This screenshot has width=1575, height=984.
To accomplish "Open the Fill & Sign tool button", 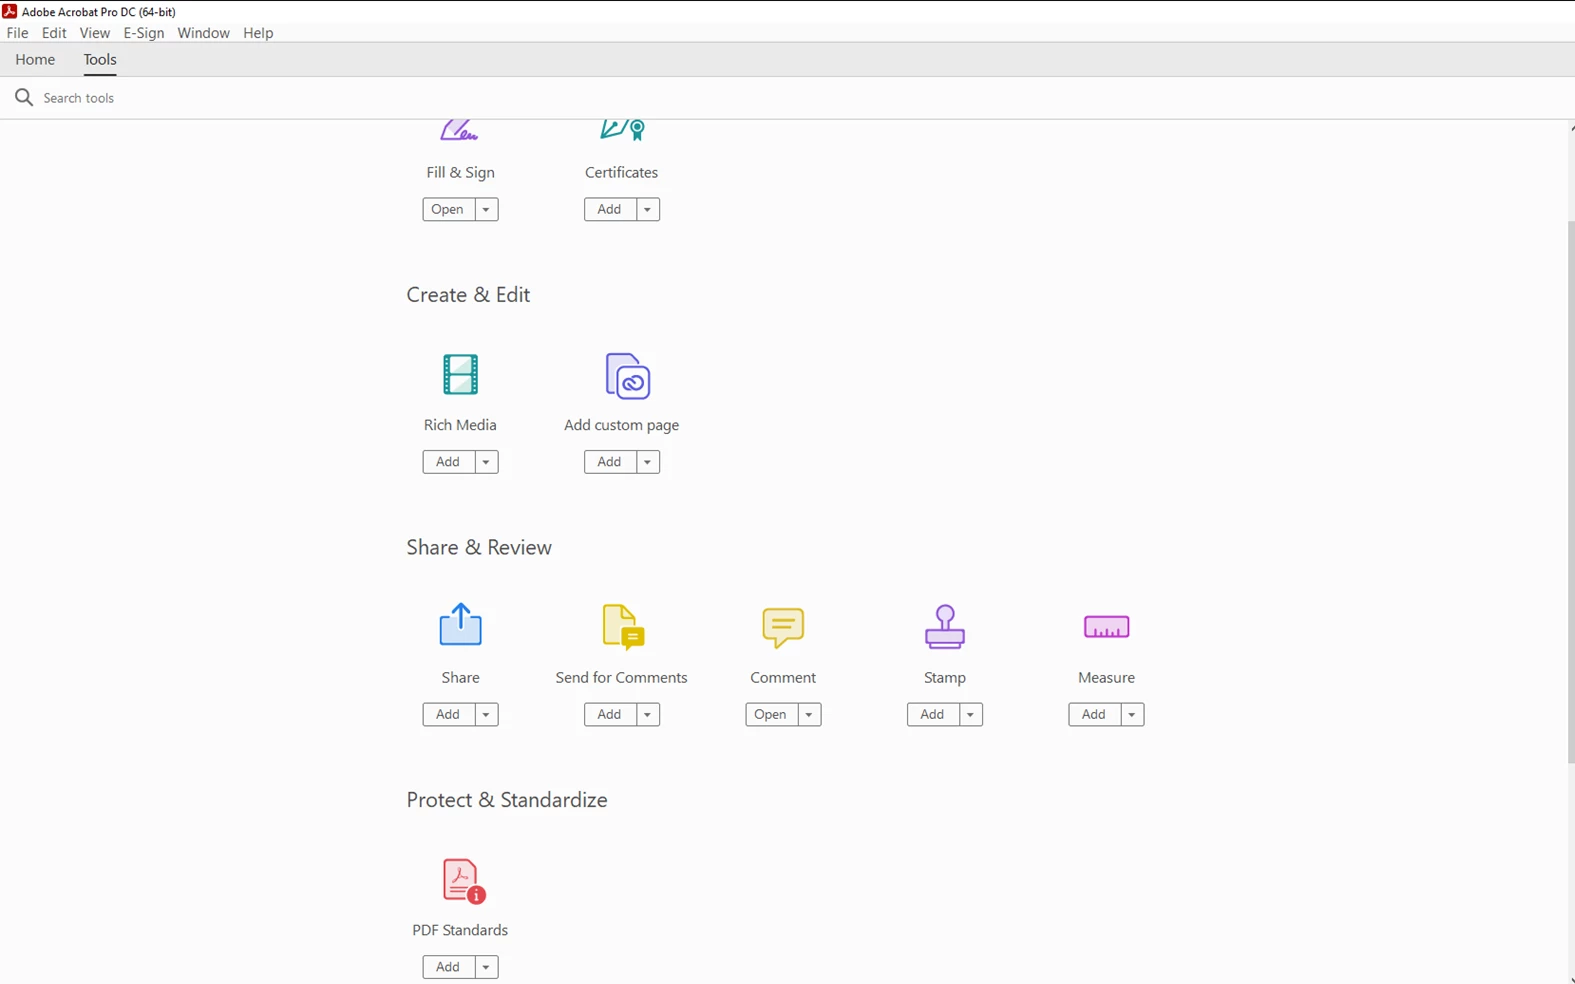I will pos(448,209).
